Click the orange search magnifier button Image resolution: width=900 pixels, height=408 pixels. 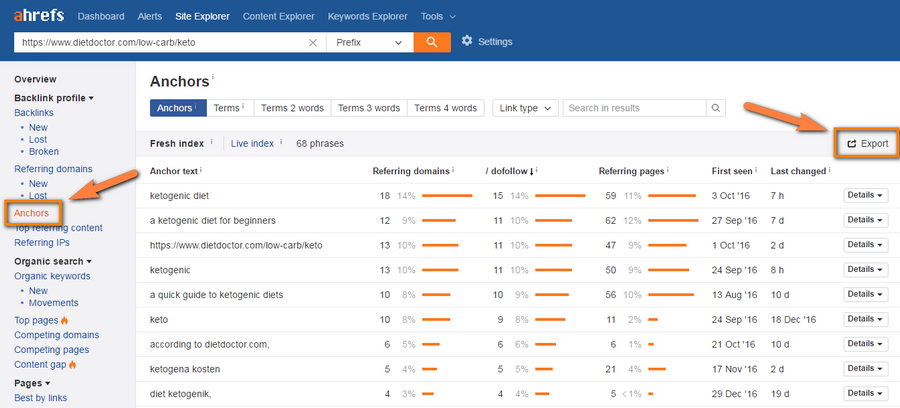(x=432, y=42)
